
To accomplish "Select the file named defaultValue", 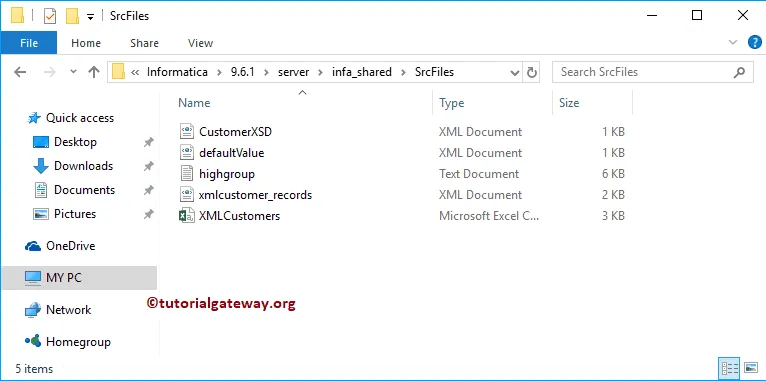I will [x=232, y=153].
